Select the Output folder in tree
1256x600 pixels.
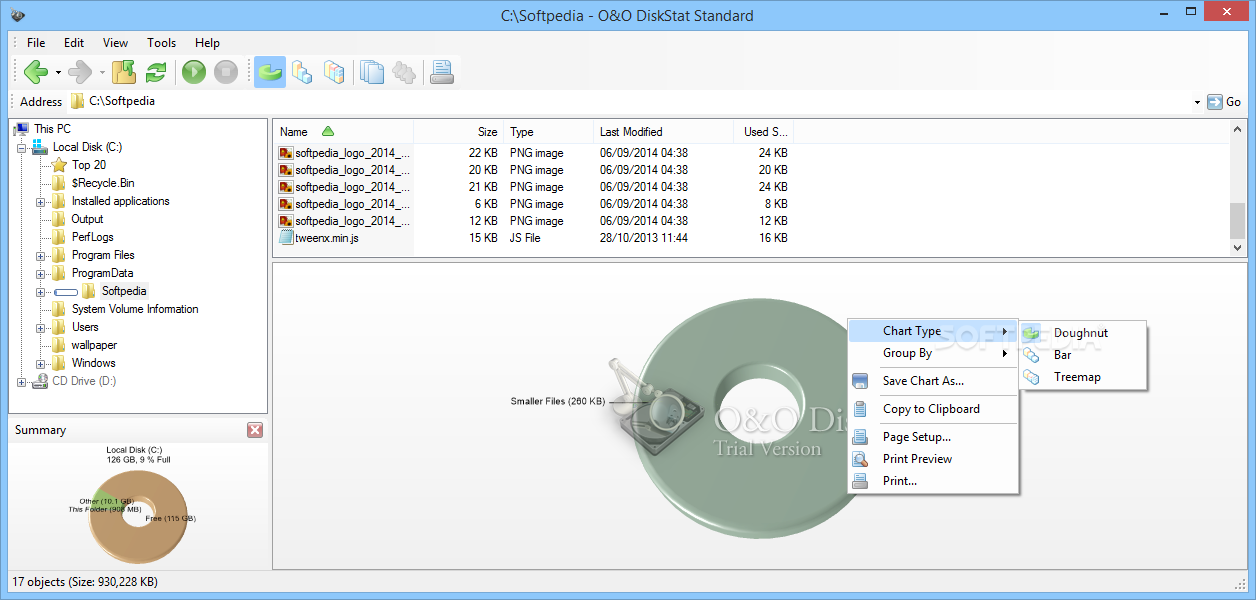pyautogui.click(x=87, y=219)
